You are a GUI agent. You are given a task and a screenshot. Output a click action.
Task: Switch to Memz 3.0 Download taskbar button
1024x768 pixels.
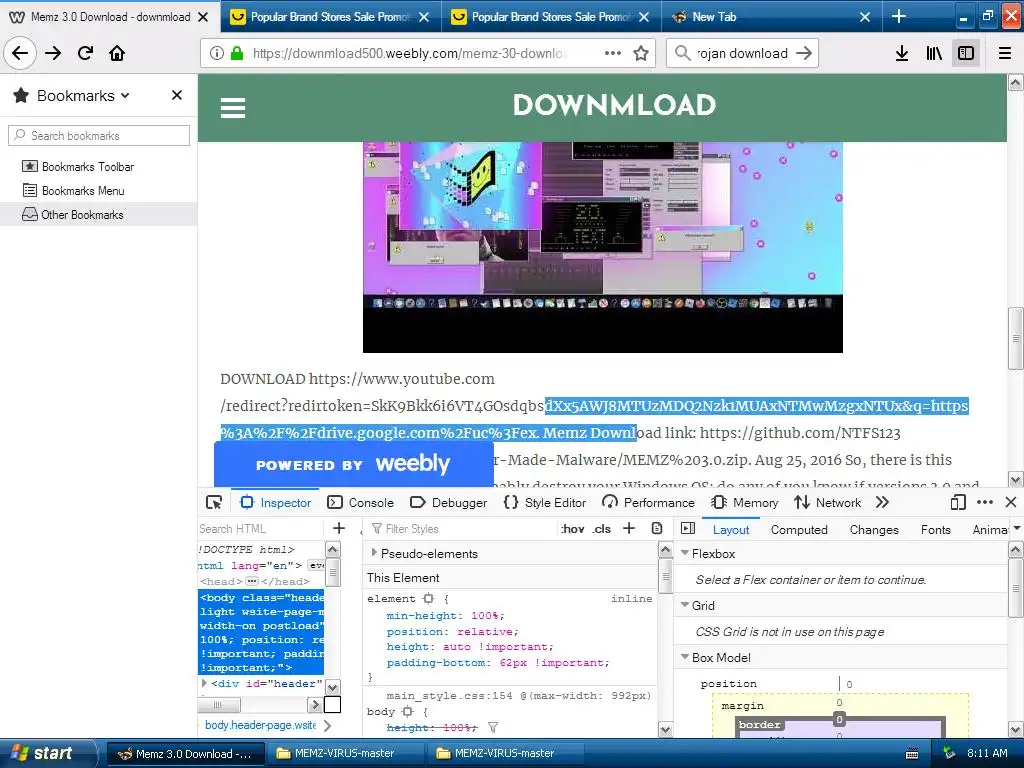185,753
